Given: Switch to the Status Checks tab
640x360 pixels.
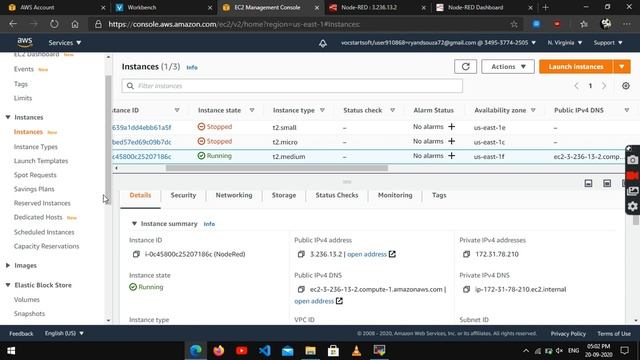Looking at the screenshot, I should (x=337, y=195).
